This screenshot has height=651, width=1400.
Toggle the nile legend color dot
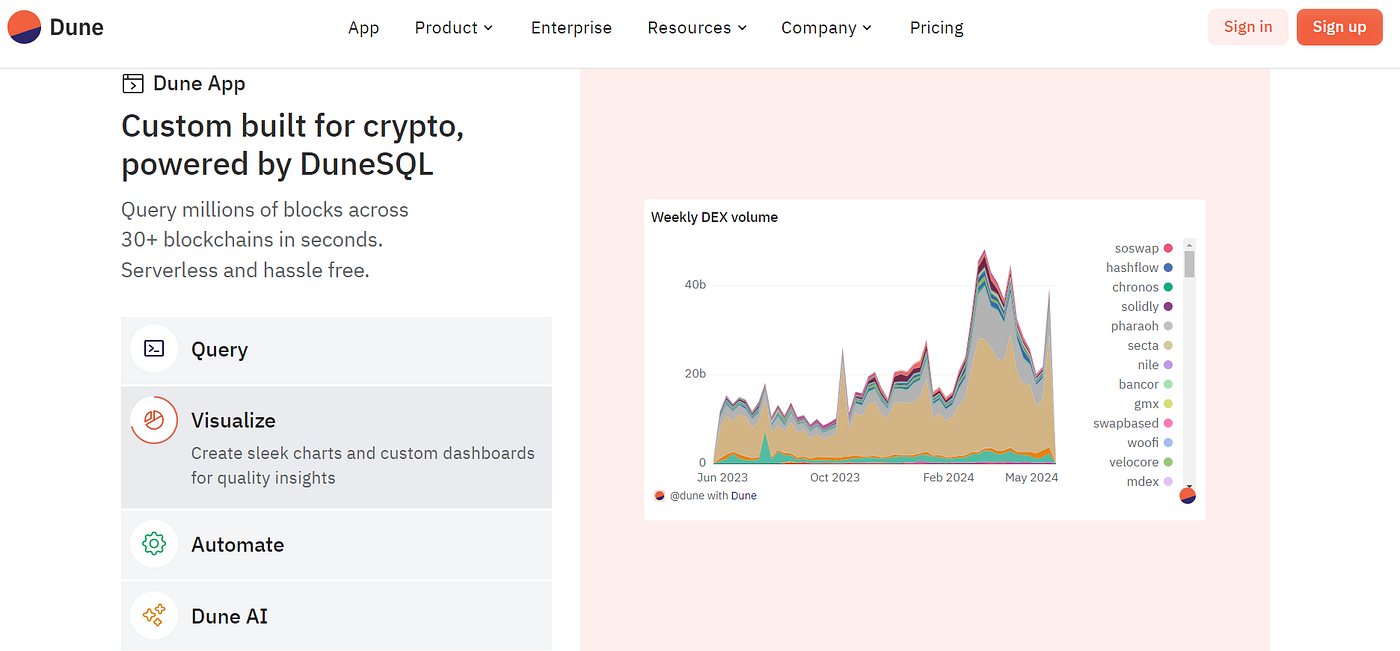[1168, 365]
